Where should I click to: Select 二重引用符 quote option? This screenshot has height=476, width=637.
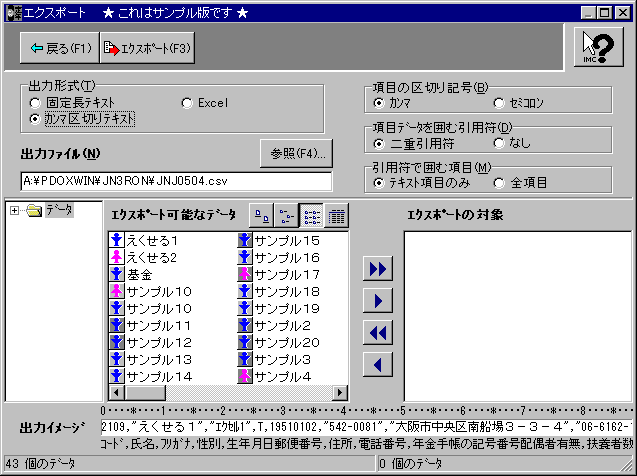pyautogui.click(x=379, y=143)
